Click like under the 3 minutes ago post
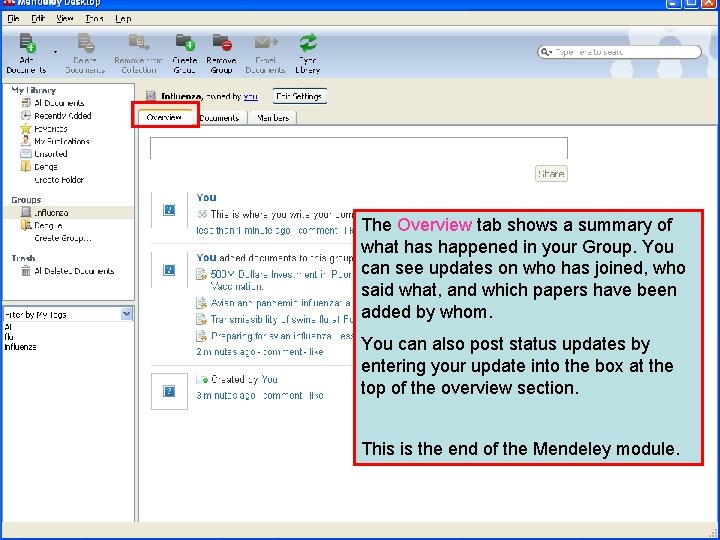720x540 pixels. [x=316, y=395]
